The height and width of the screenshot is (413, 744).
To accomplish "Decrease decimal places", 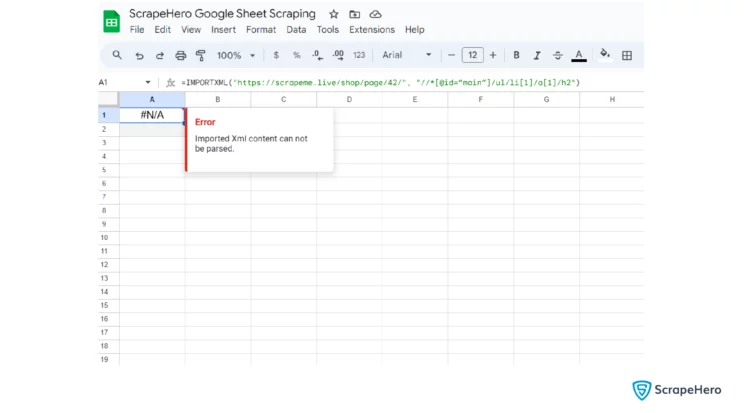I will click(x=317, y=55).
